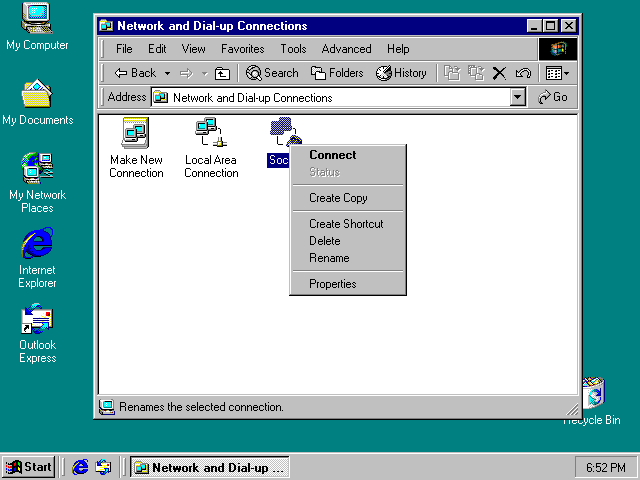The height and width of the screenshot is (480, 640).
Task: Select the My Documents desktop icon
Action: tap(37, 102)
